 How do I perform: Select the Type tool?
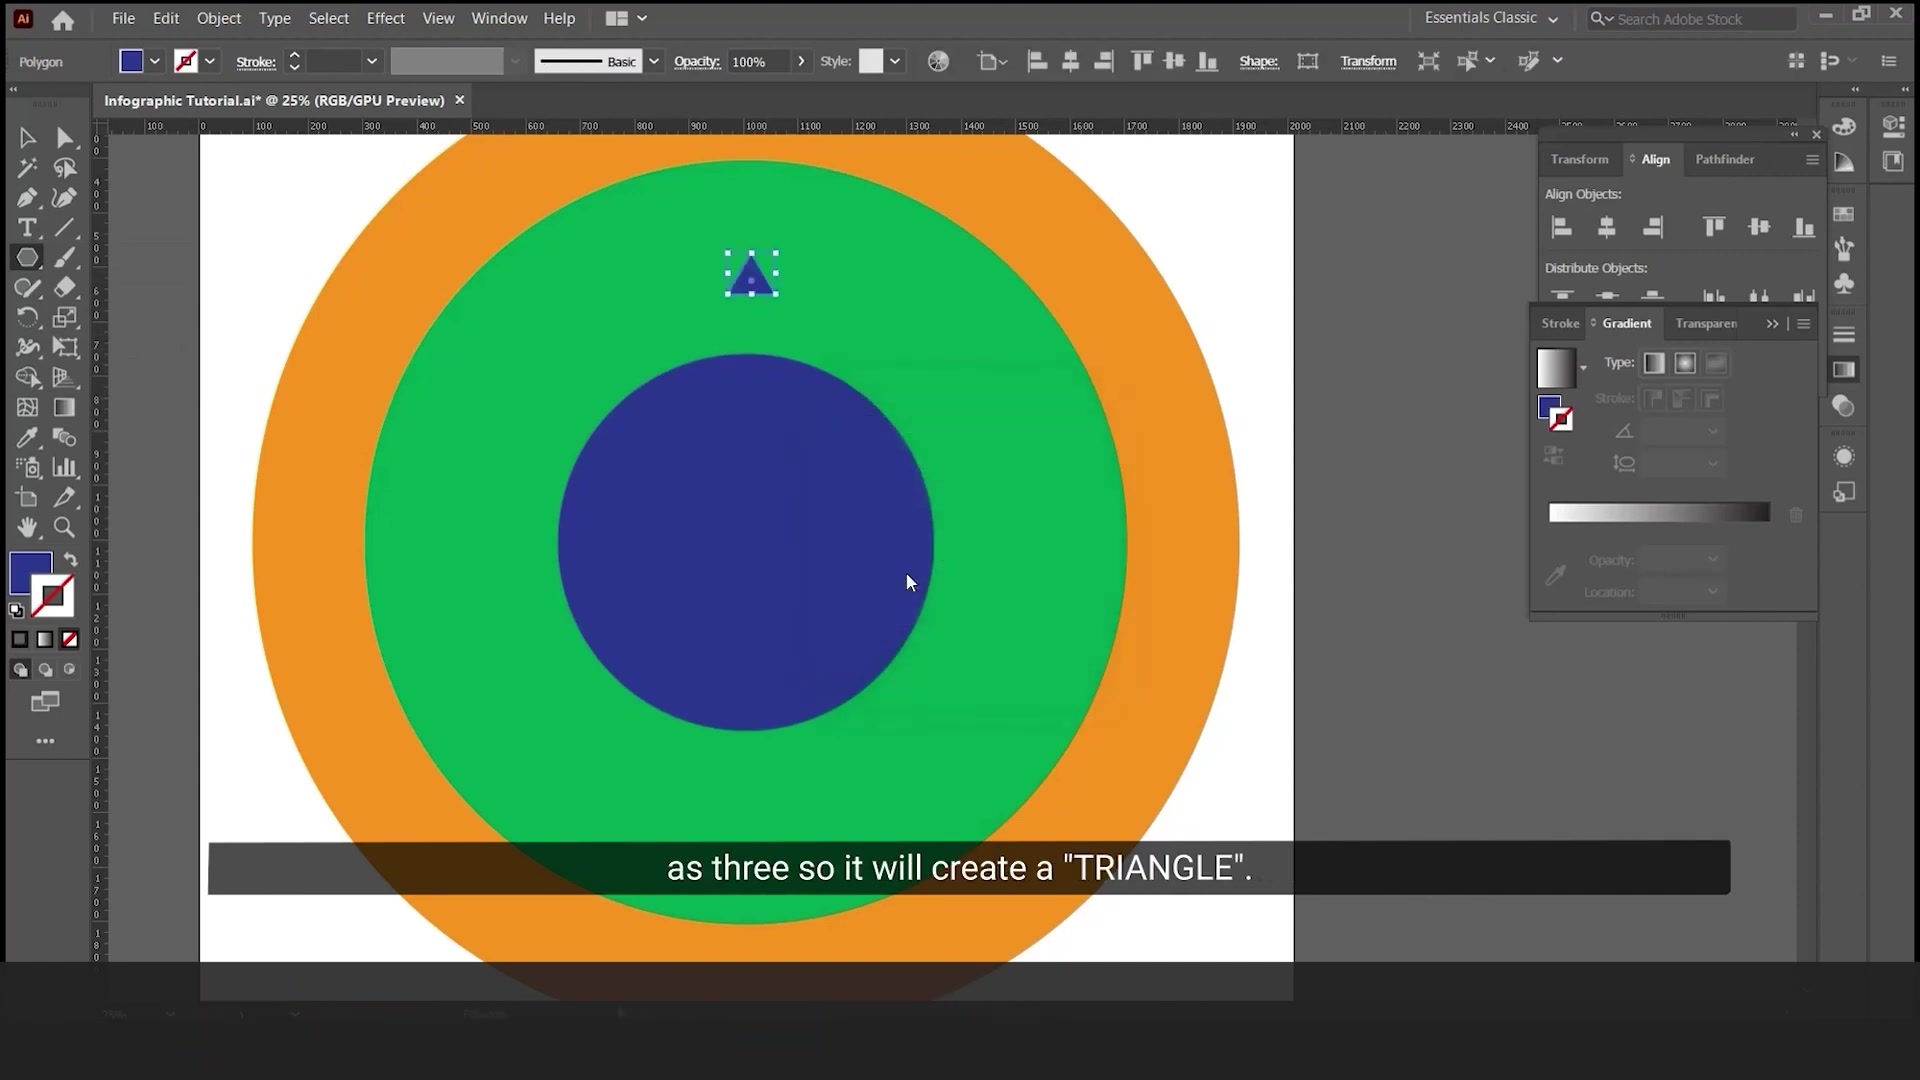pyautogui.click(x=27, y=228)
